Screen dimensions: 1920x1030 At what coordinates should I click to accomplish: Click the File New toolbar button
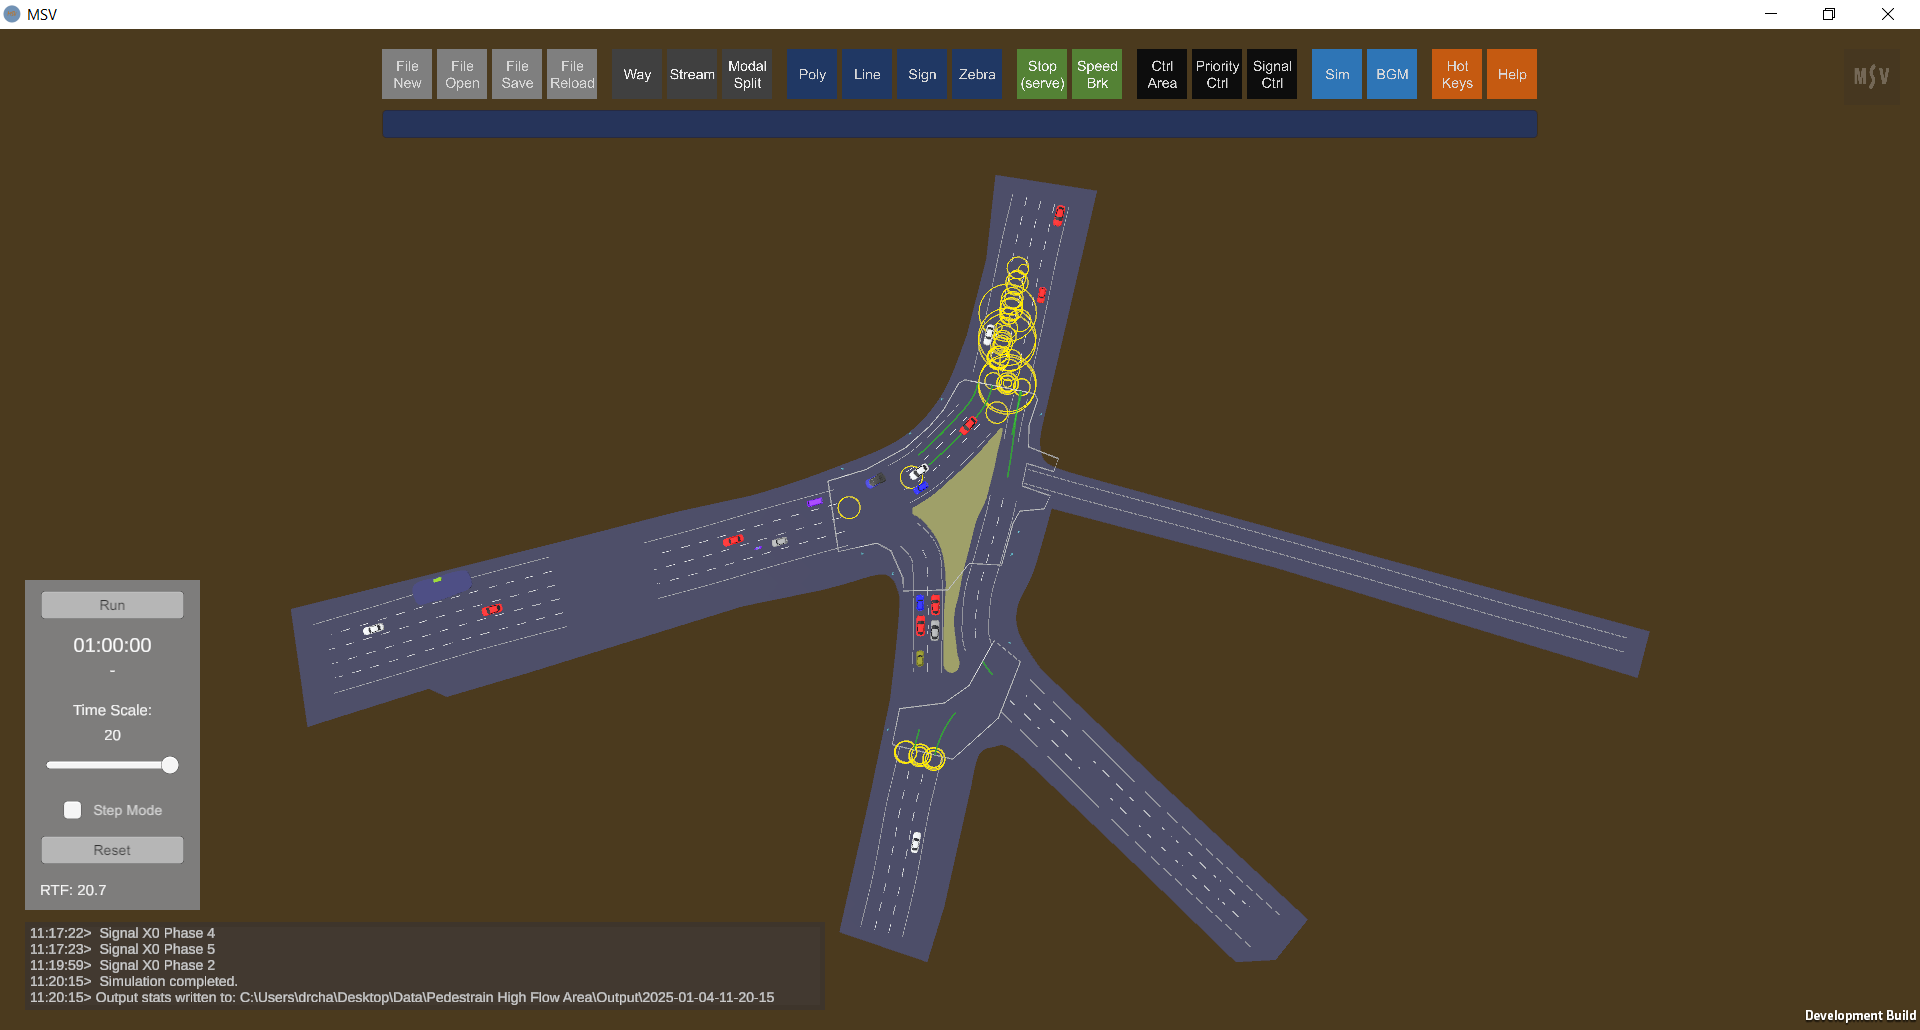tap(407, 75)
